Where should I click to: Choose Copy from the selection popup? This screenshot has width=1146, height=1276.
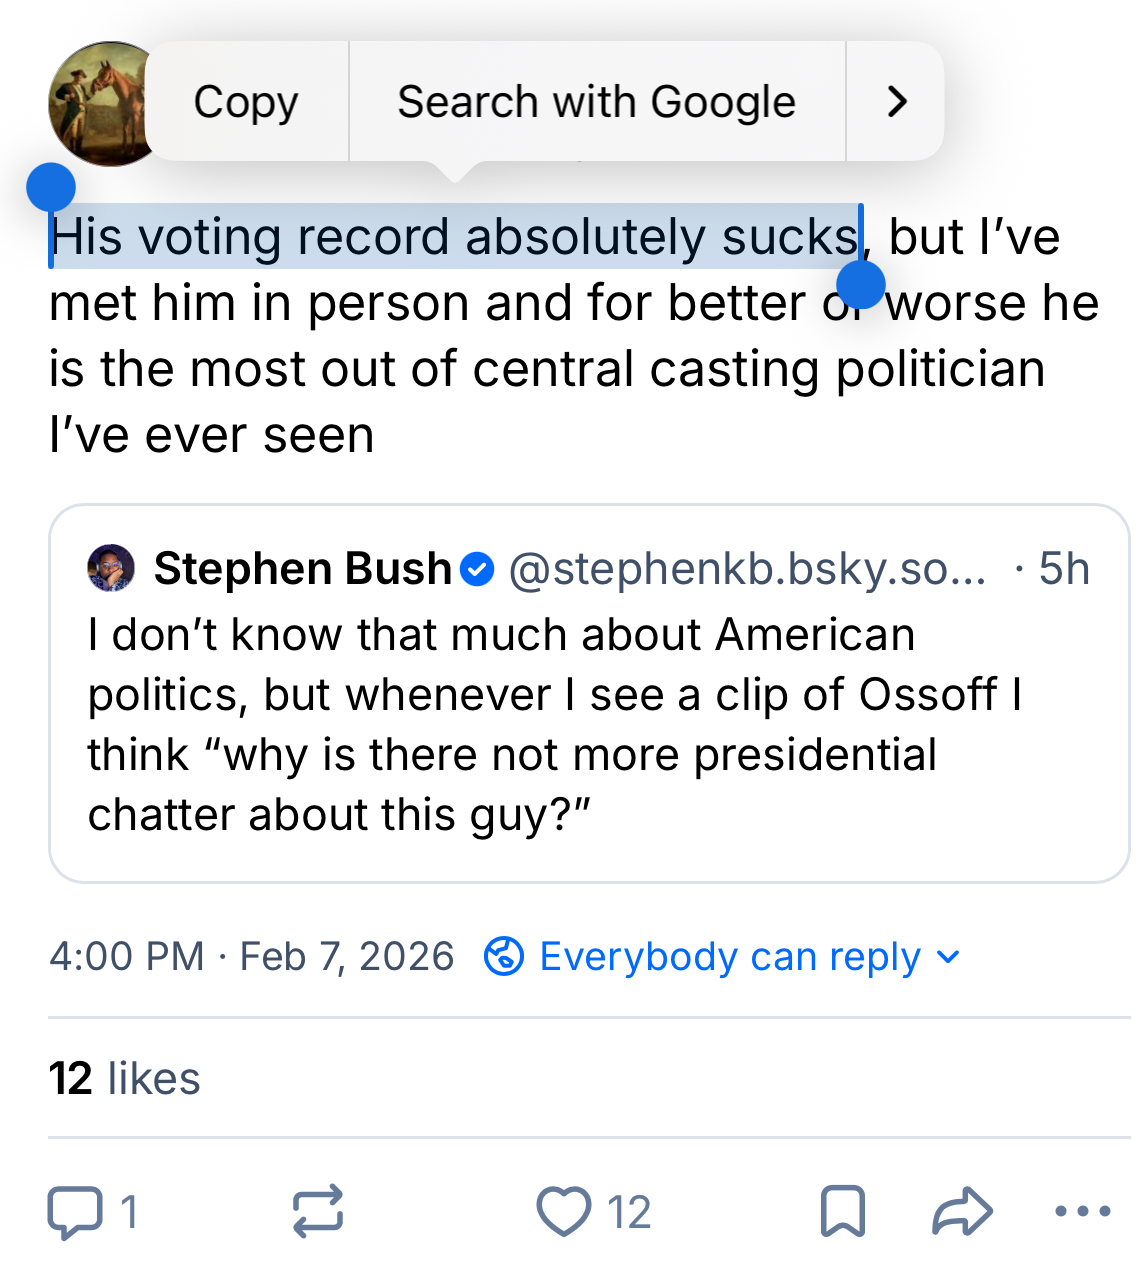coord(246,102)
